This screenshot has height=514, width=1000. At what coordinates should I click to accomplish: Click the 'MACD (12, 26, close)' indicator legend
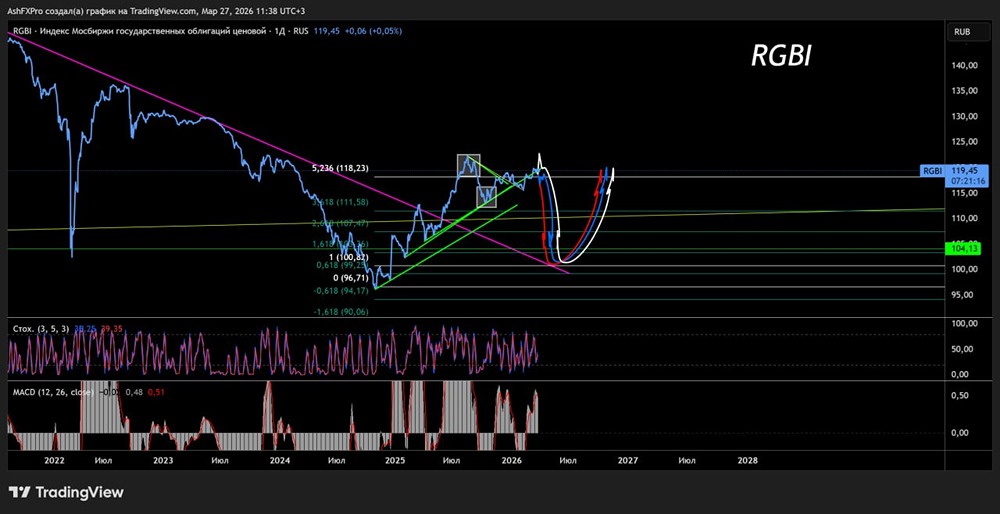point(52,392)
